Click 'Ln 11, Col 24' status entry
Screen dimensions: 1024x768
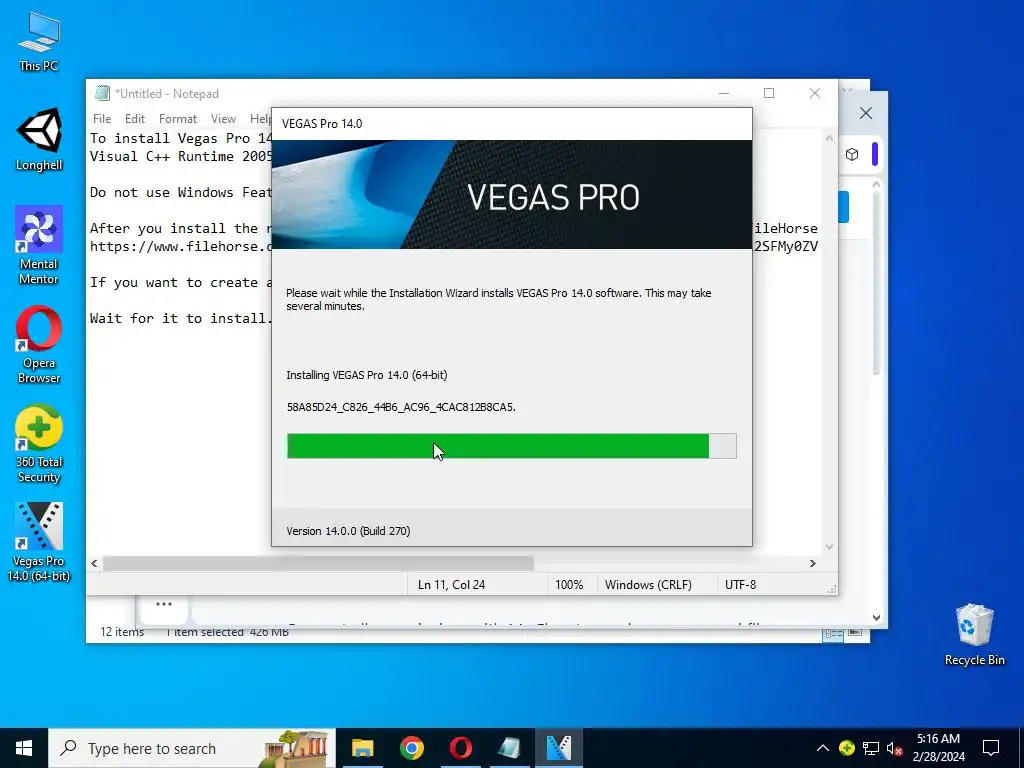pos(451,584)
